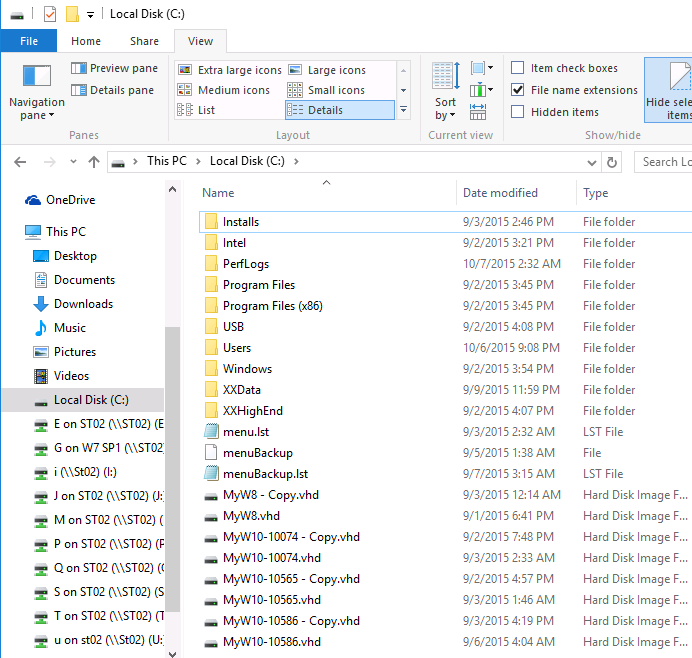Move the layout gallery down one row
Image resolution: width=692 pixels, height=658 pixels.
[403, 90]
